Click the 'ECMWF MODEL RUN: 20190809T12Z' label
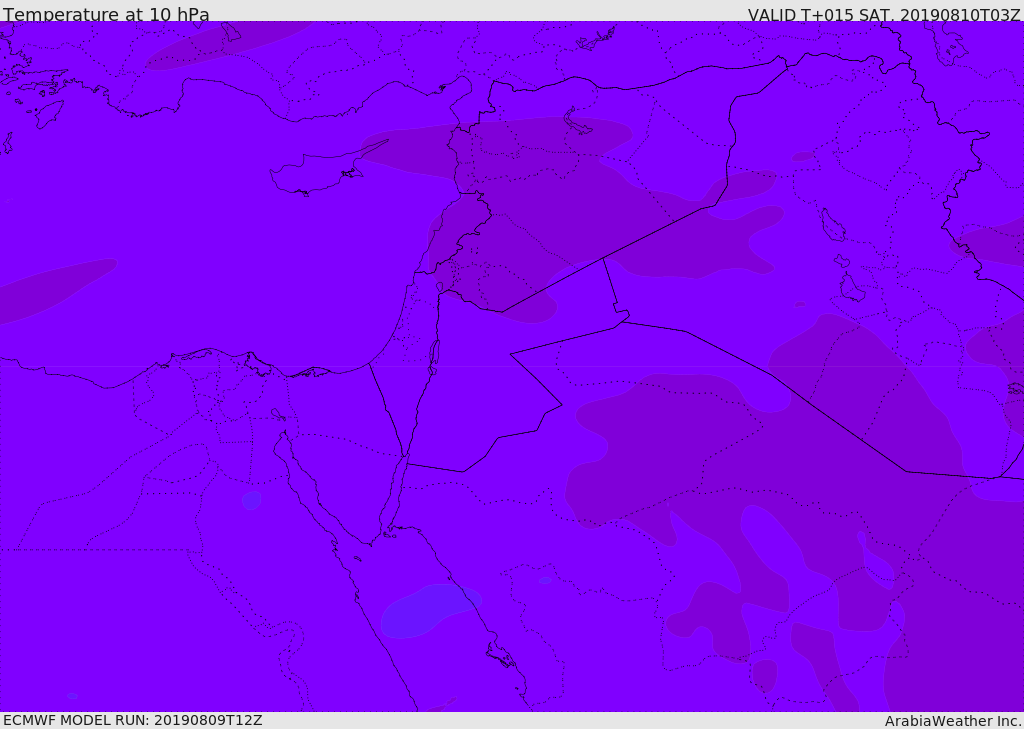The width and height of the screenshot is (1024, 729). [x=133, y=720]
